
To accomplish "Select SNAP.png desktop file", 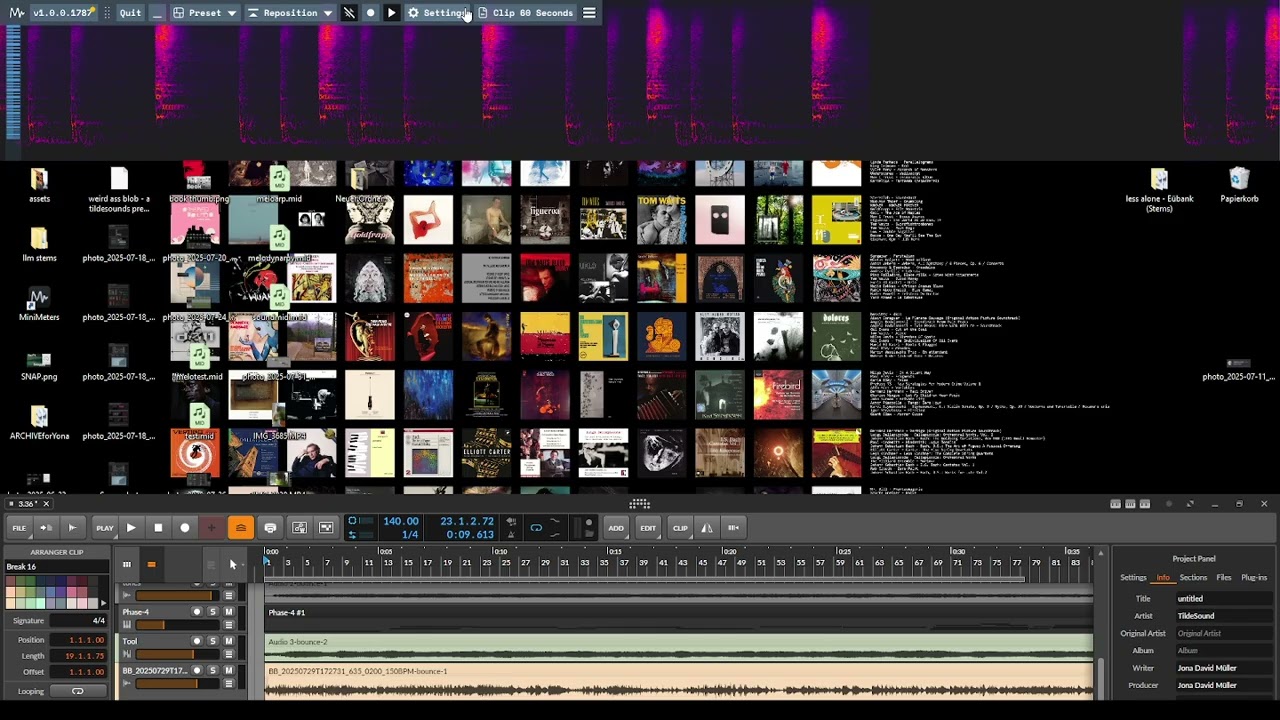I will click(x=39, y=364).
